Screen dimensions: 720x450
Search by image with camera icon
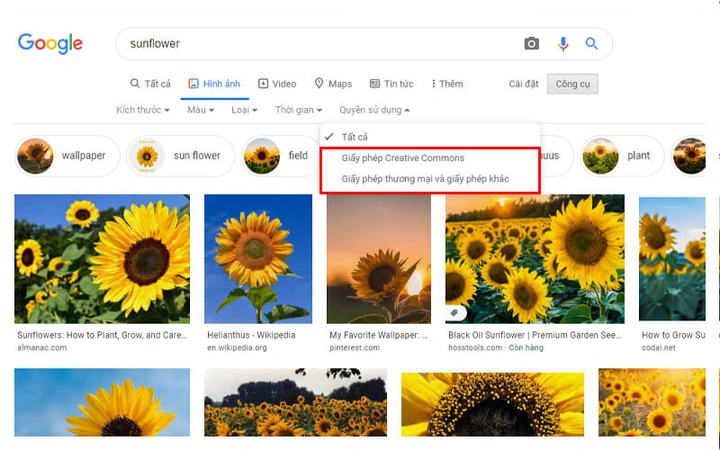point(531,44)
